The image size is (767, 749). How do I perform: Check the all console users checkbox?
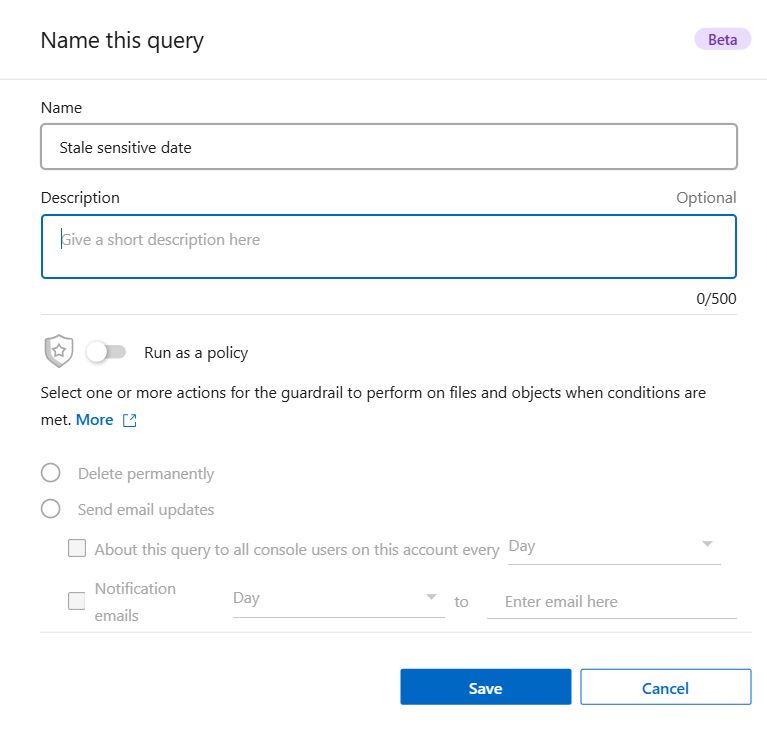(77, 548)
